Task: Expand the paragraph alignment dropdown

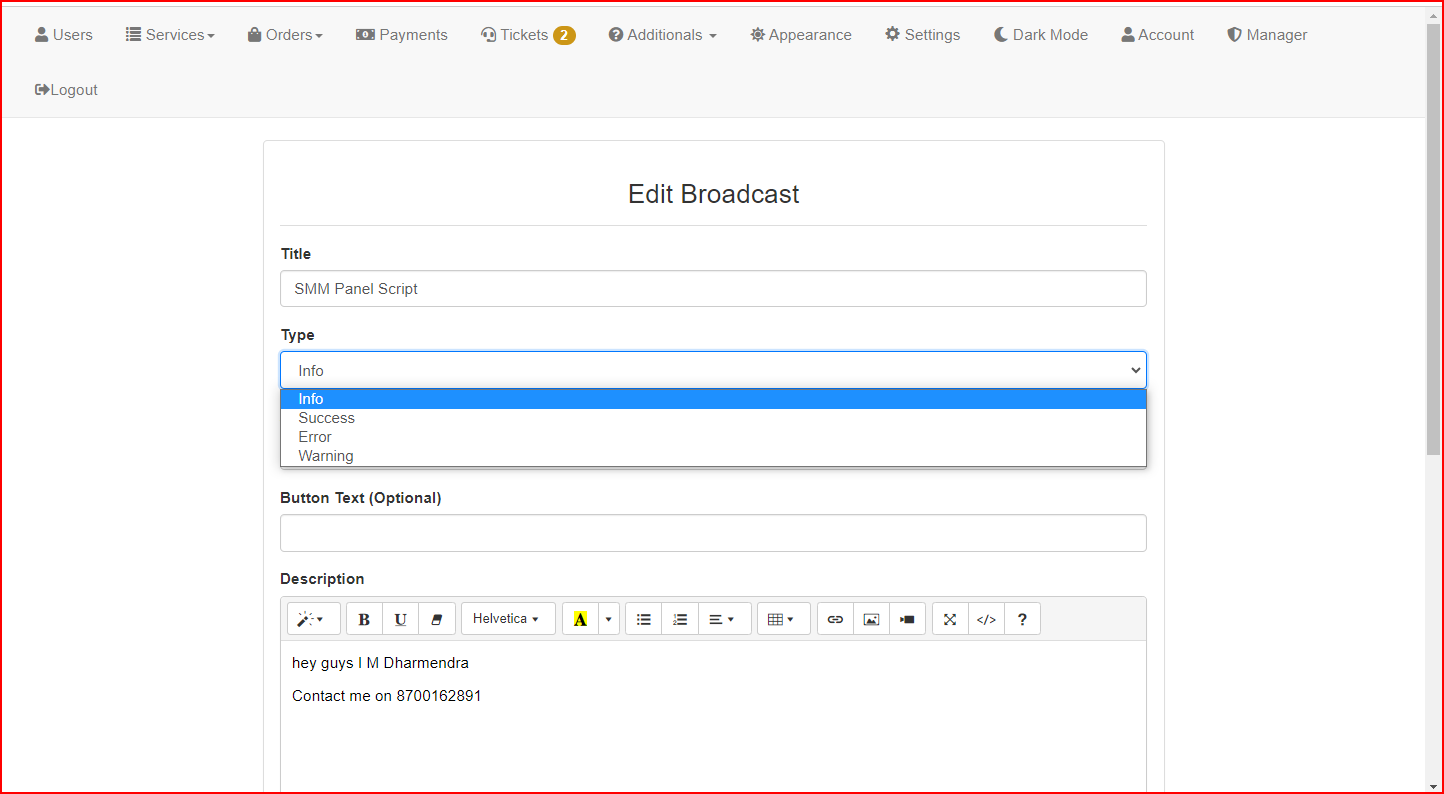Action: (722, 619)
